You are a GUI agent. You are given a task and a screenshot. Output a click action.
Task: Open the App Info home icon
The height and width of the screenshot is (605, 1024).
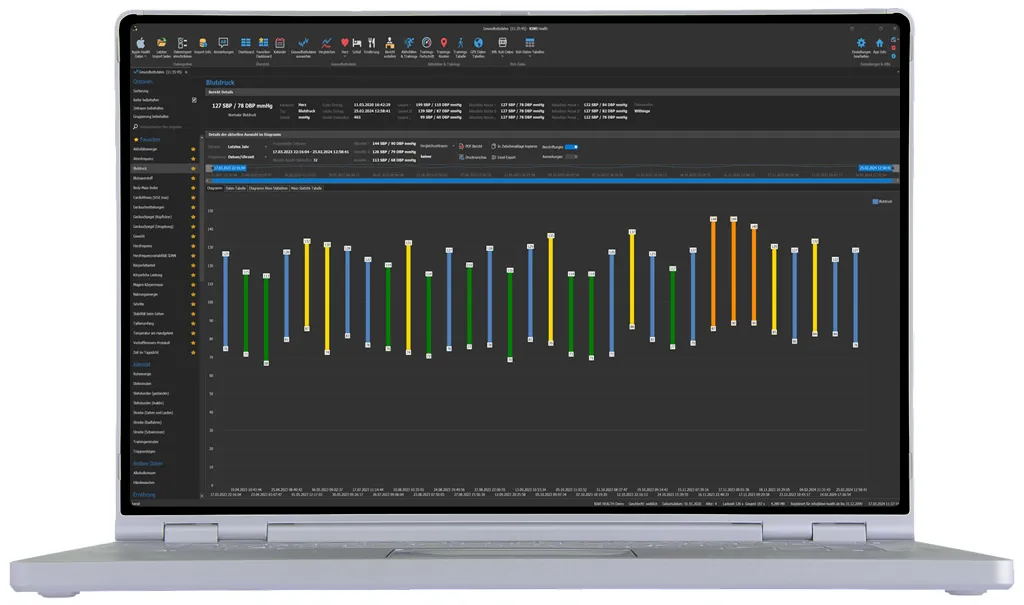coord(879,44)
